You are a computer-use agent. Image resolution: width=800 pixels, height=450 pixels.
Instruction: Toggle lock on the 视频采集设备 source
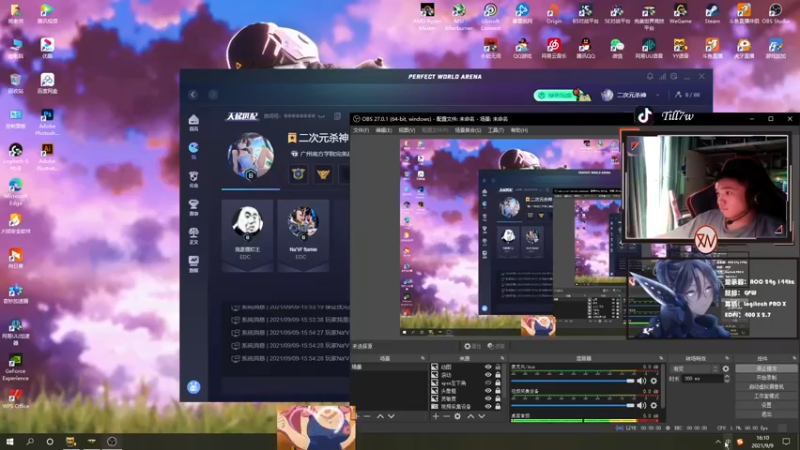point(497,407)
